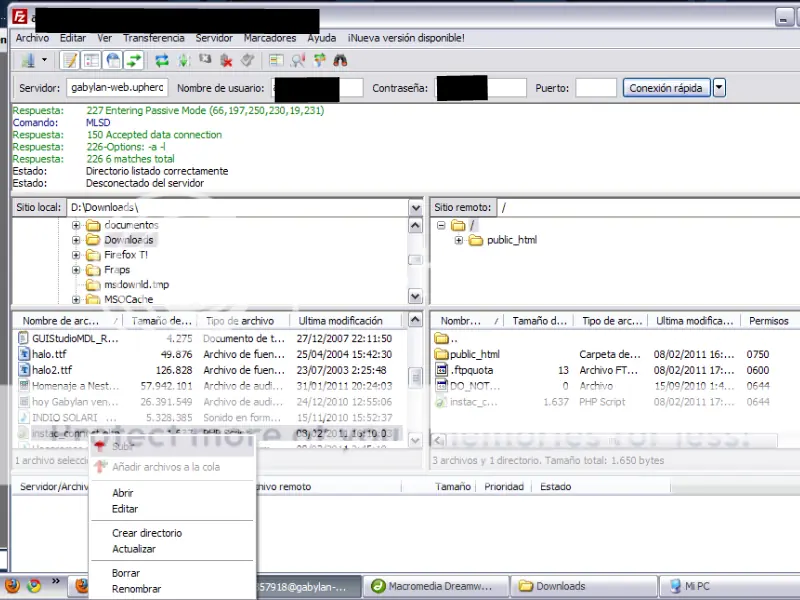Click the refresh file lists icon

[162, 61]
